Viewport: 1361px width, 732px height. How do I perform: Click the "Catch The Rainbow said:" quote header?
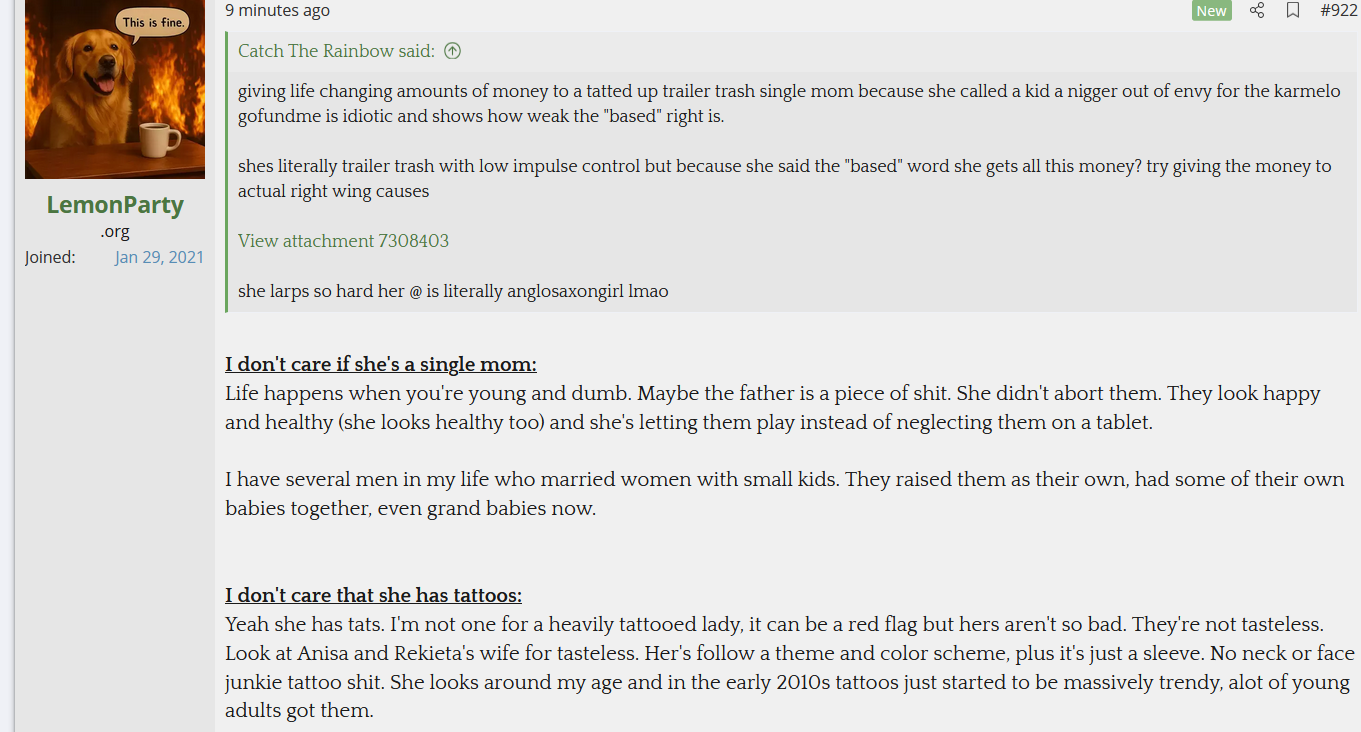tap(336, 51)
